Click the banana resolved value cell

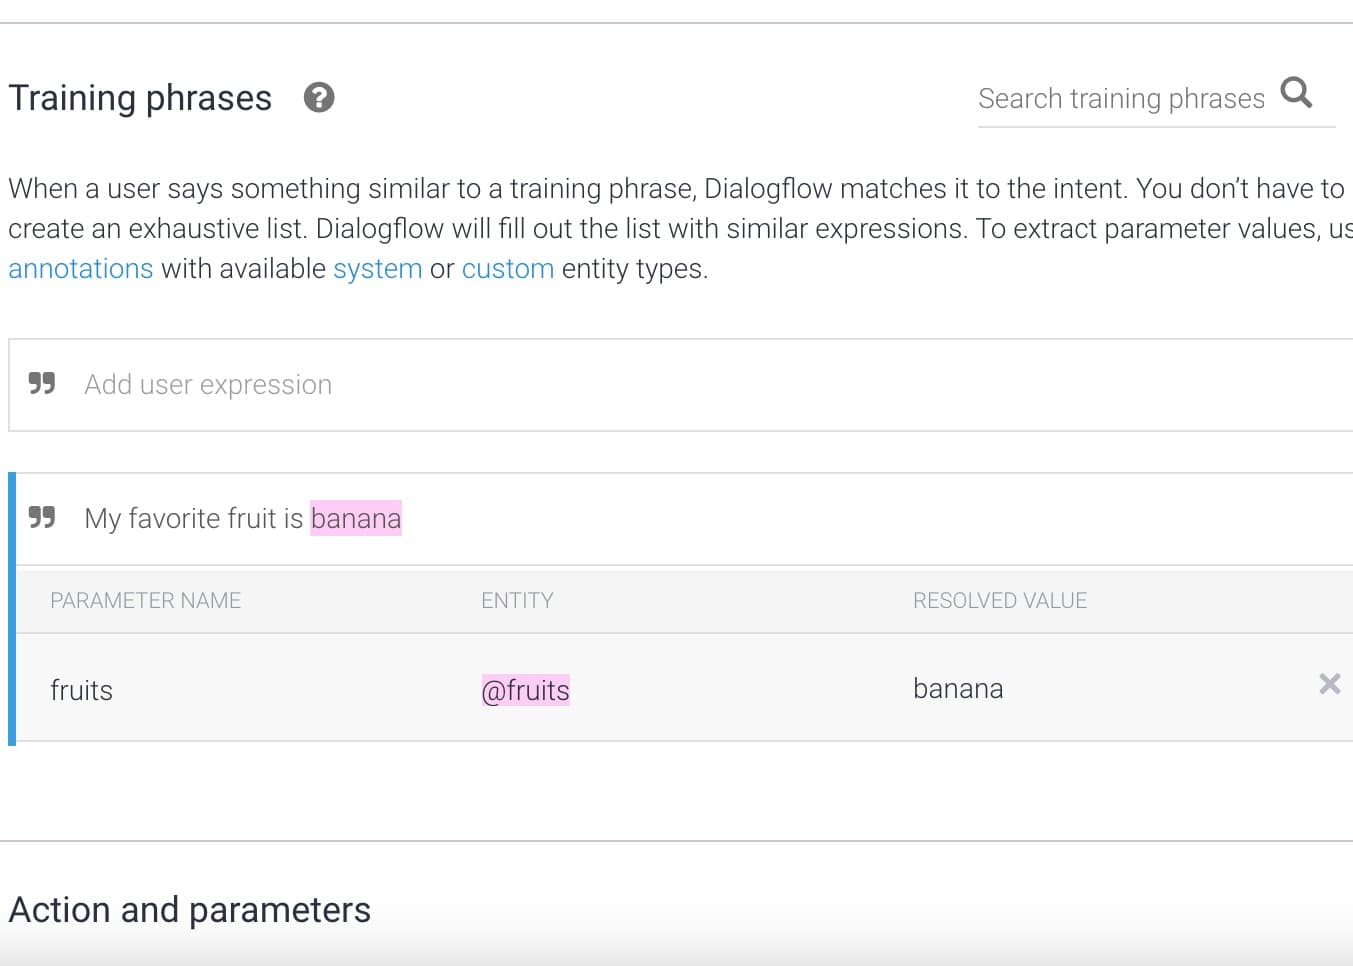pos(957,689)
